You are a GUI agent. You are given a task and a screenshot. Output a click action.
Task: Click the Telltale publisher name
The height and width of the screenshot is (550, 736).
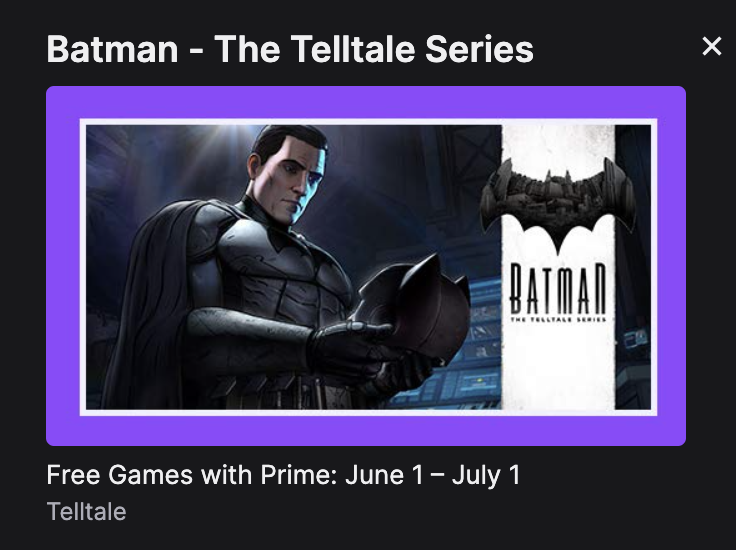click(x=86, y=511)
